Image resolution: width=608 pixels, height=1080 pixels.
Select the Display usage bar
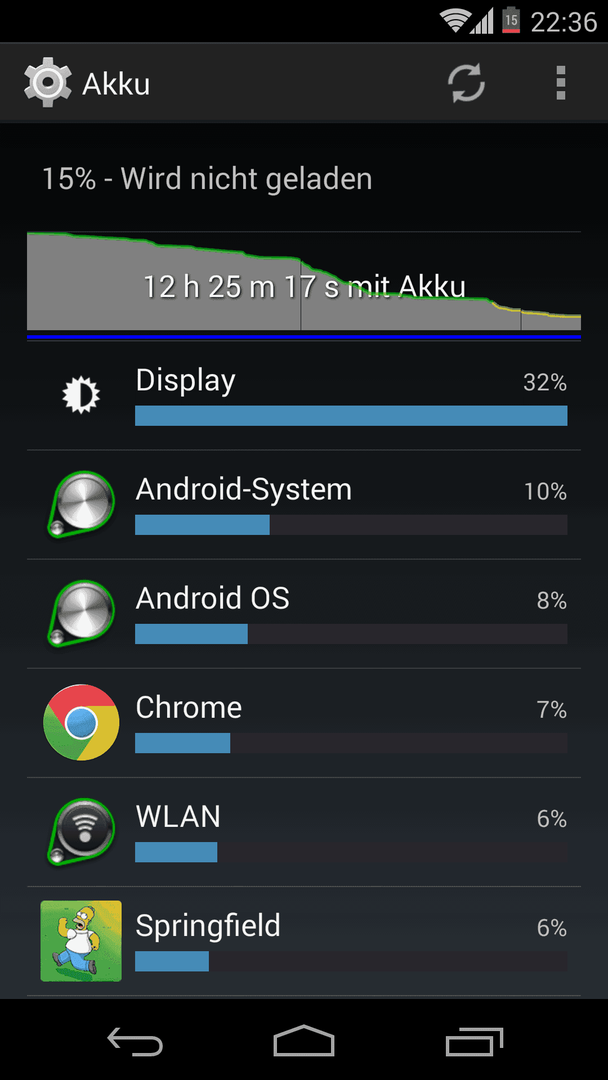[351, 415]
